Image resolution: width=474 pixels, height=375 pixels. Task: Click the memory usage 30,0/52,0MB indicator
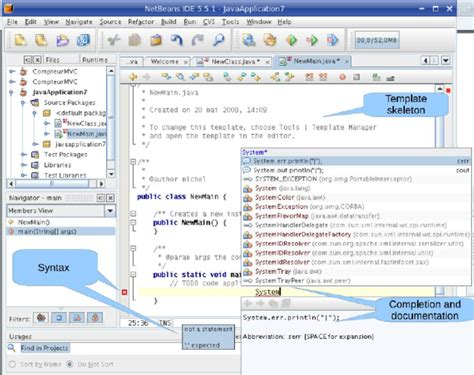pos(377,40)
